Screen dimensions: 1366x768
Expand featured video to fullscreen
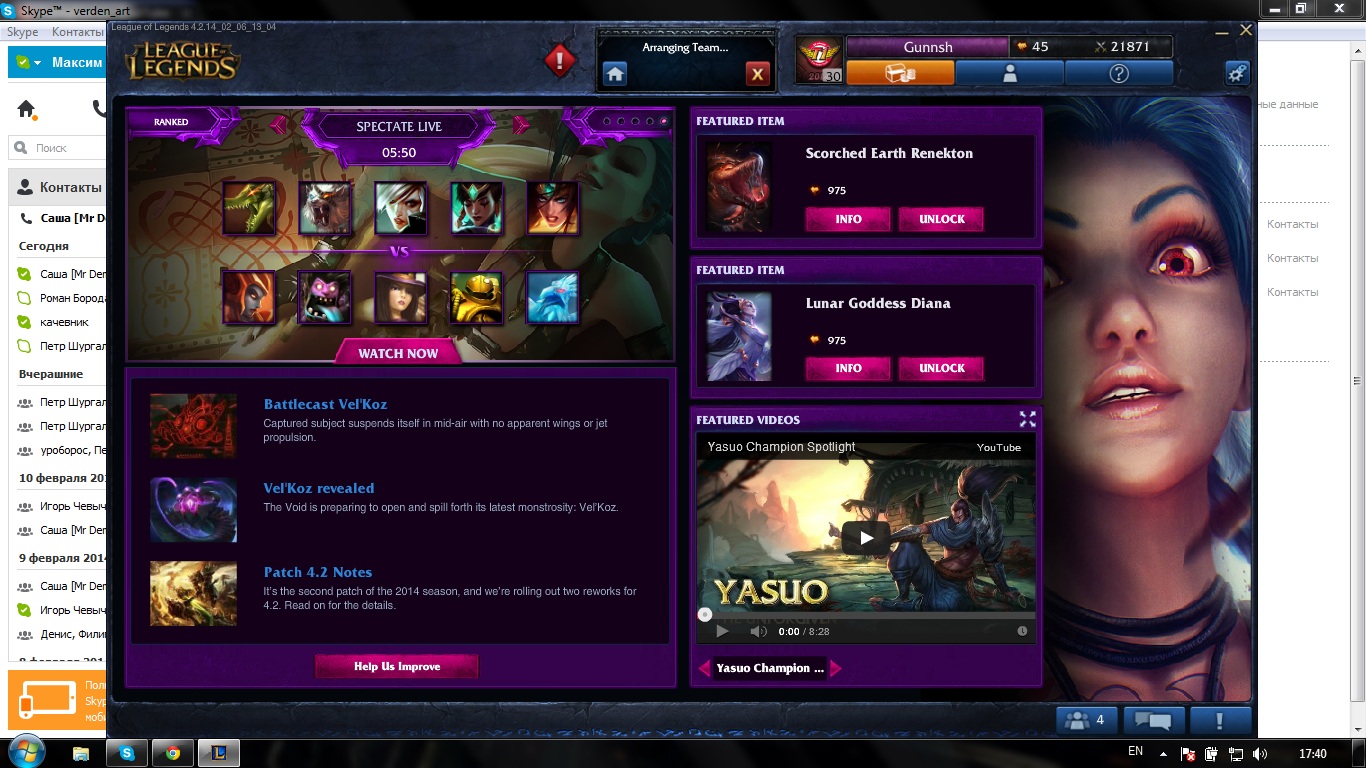[x=1027, y=419]
